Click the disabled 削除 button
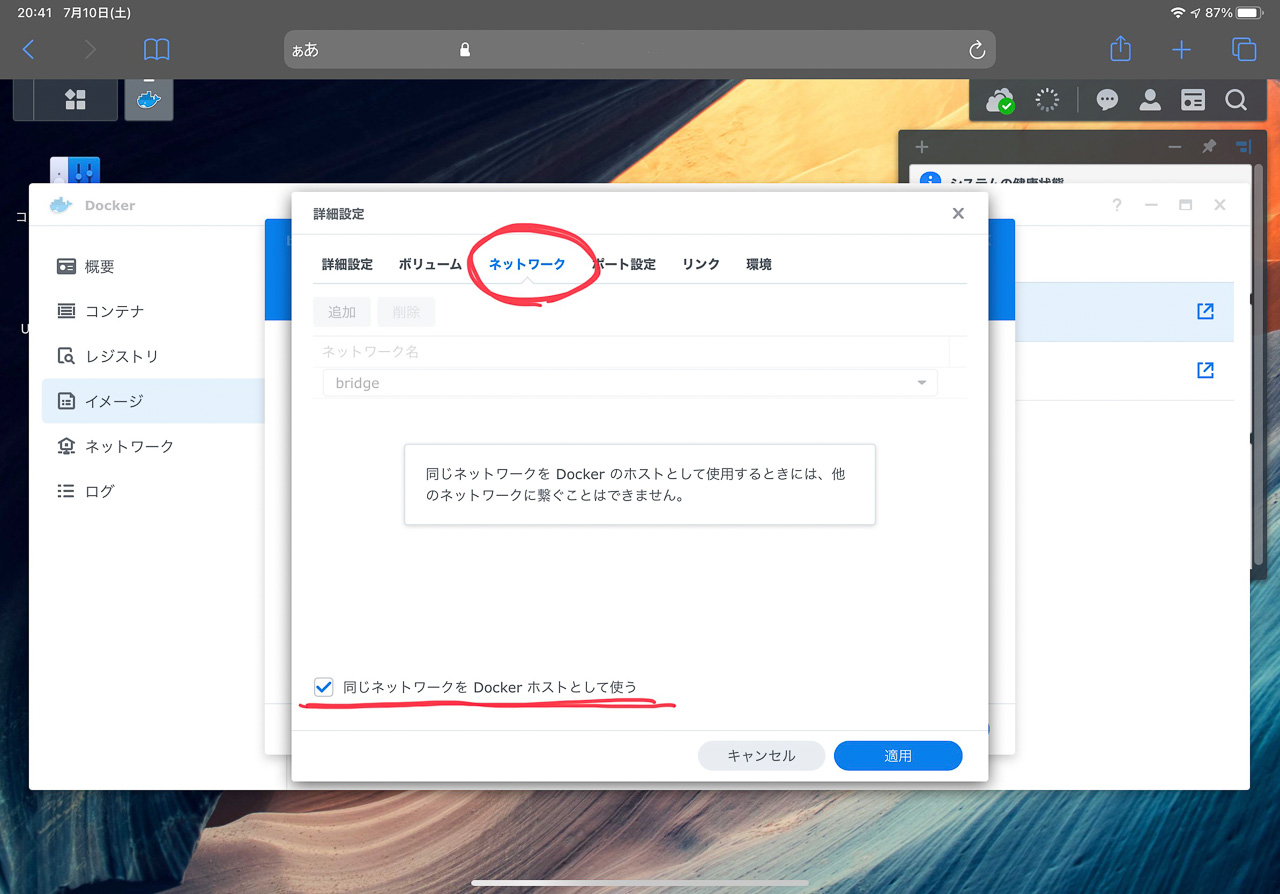This screenshot has height=894, width=1280. pos(406,312)
